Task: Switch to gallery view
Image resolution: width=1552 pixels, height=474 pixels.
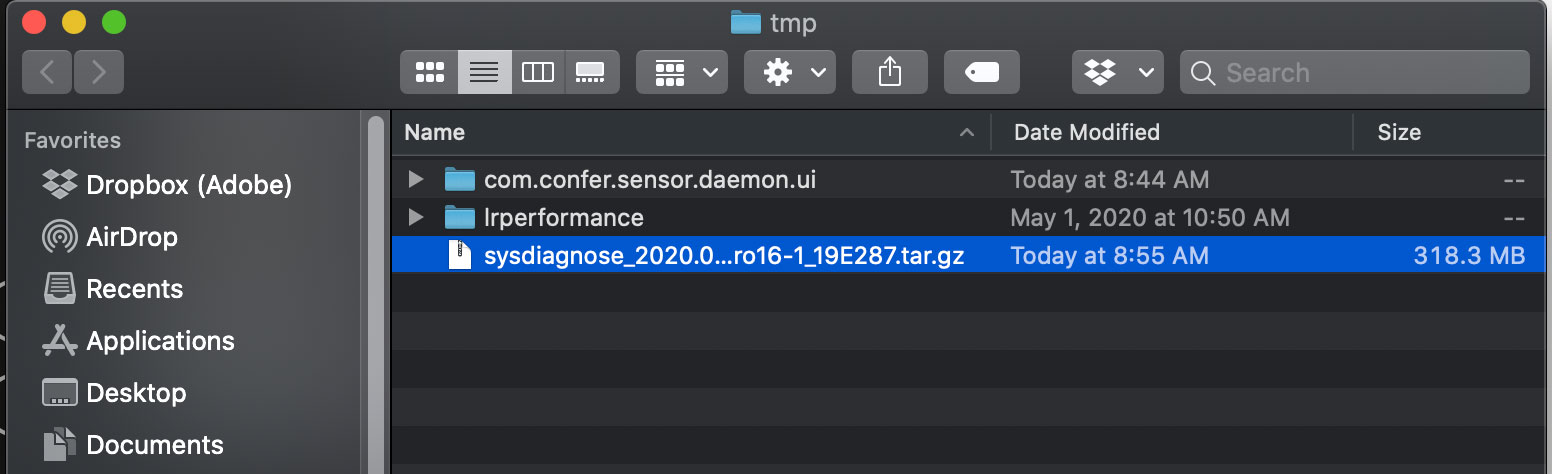Action: 591,72
